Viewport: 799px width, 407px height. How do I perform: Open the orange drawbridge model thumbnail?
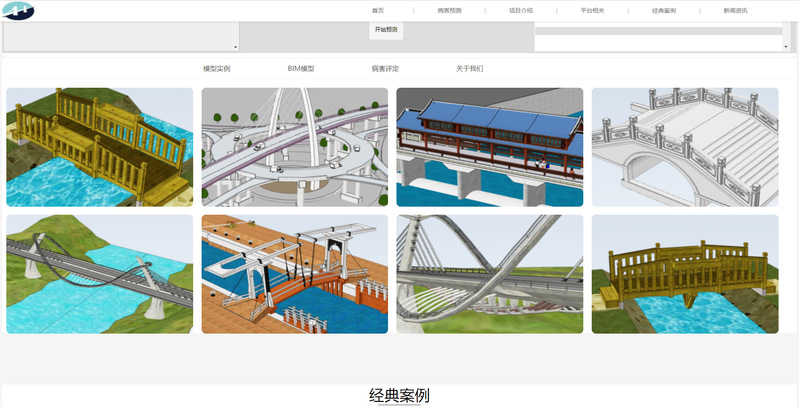coord(294,274)
